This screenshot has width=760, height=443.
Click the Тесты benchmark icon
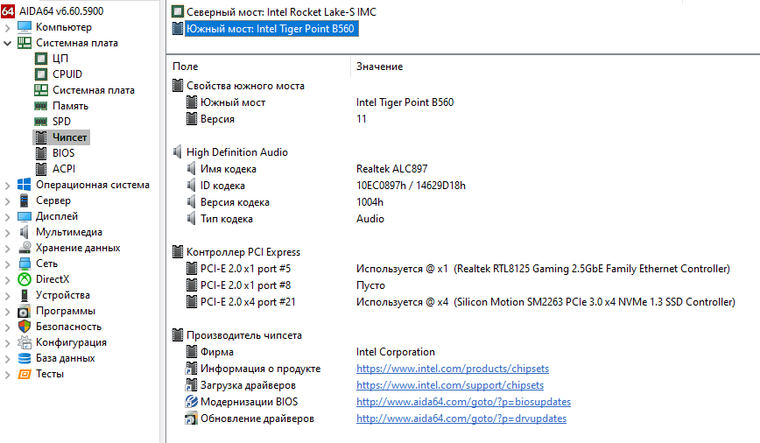[24, 374]
